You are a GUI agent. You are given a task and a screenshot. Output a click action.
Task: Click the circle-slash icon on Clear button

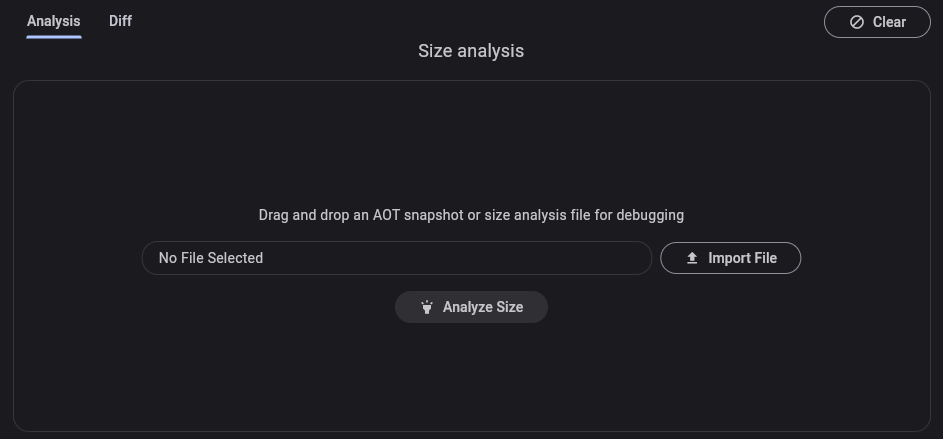click(x=857, y=22)
